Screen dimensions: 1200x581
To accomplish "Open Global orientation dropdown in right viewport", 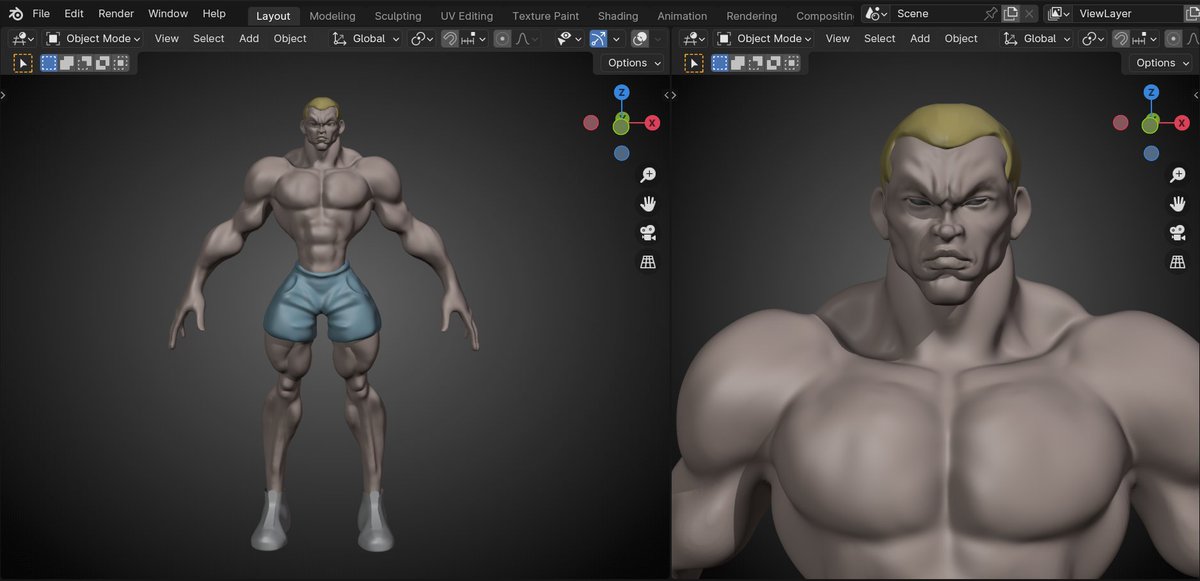I will (1037, 39).
